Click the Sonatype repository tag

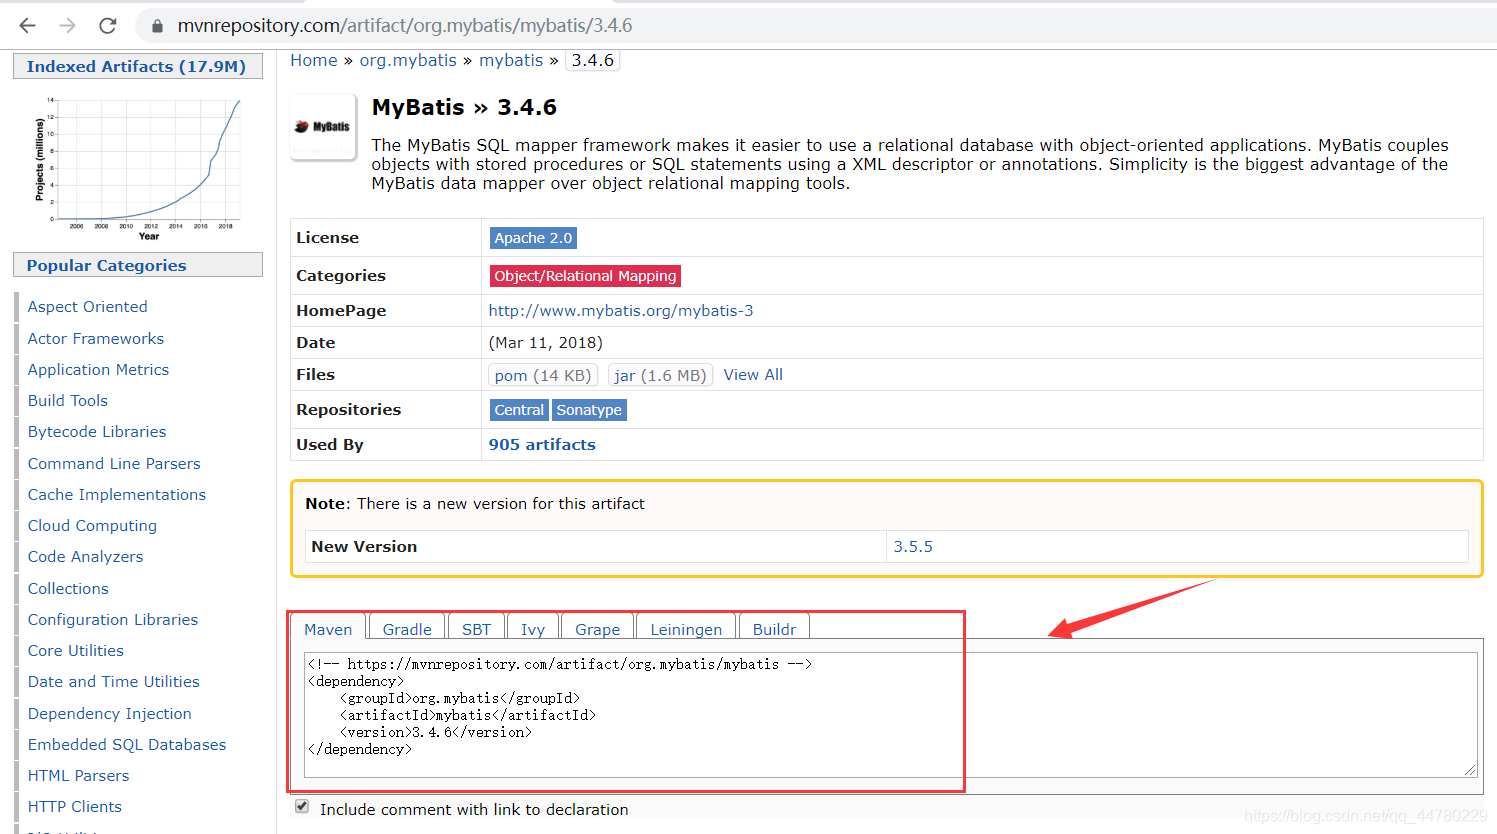click(x=589, y=410)
